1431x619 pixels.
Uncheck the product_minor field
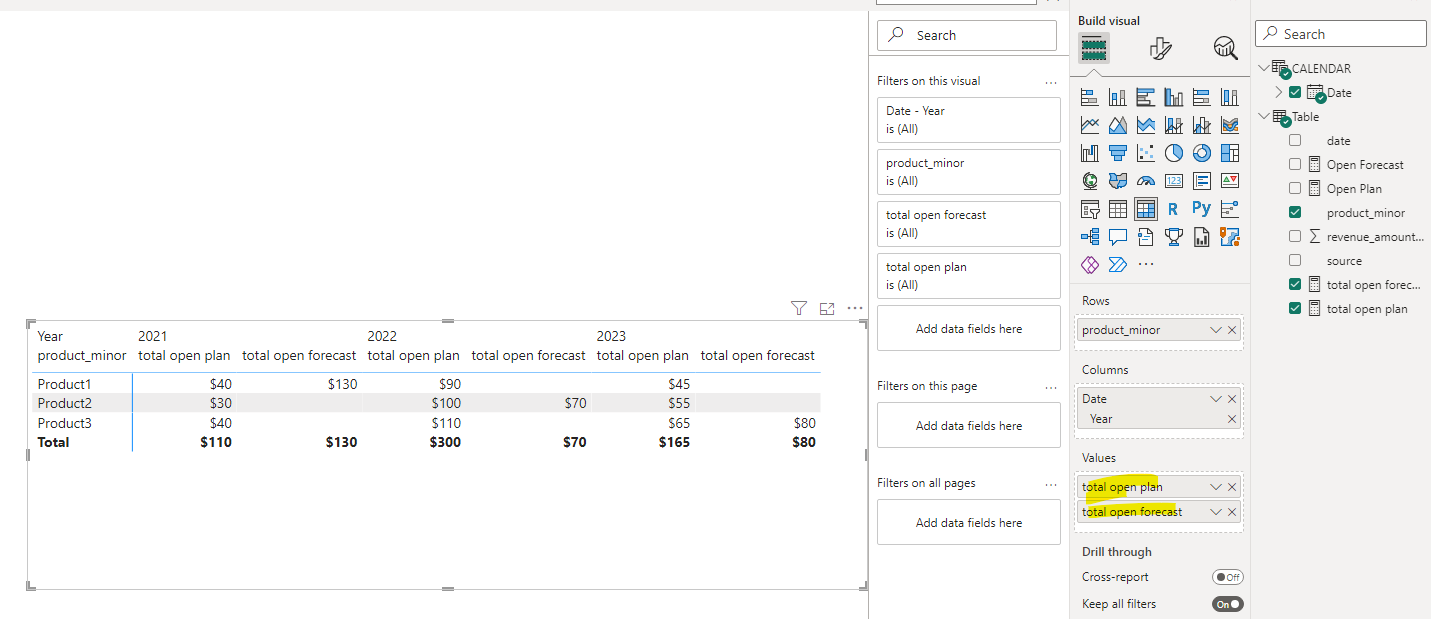click(x=1295, y=212)
